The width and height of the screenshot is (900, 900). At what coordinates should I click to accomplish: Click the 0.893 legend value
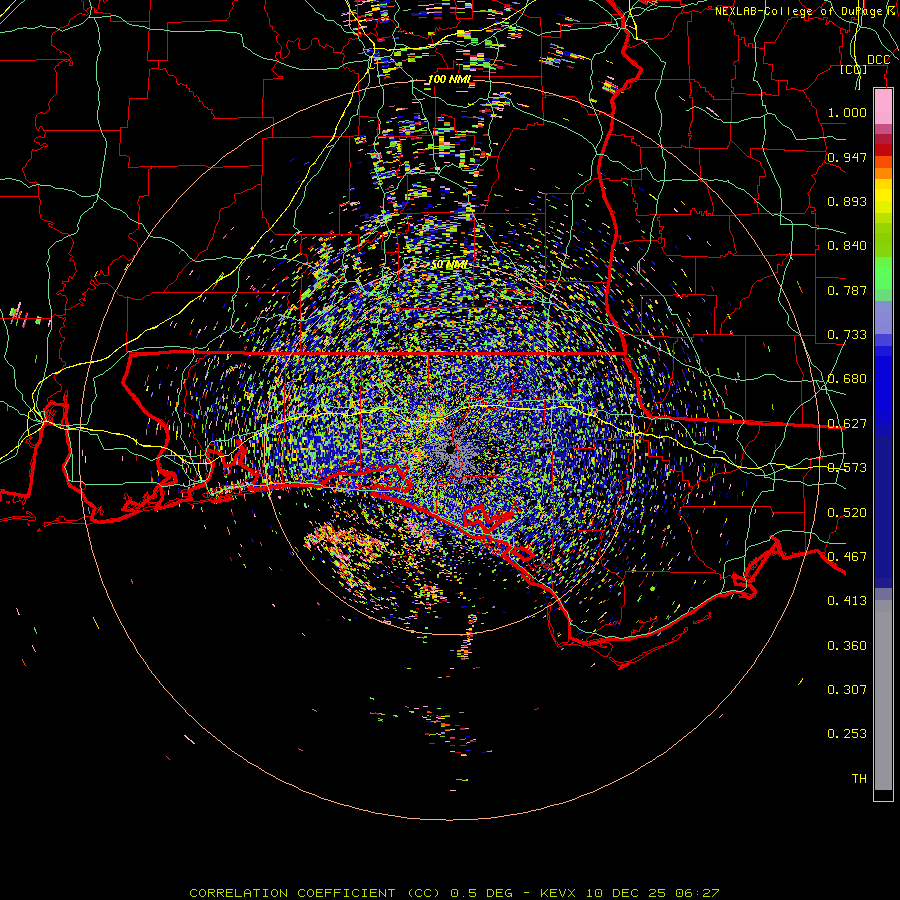(x=847, y=201)
